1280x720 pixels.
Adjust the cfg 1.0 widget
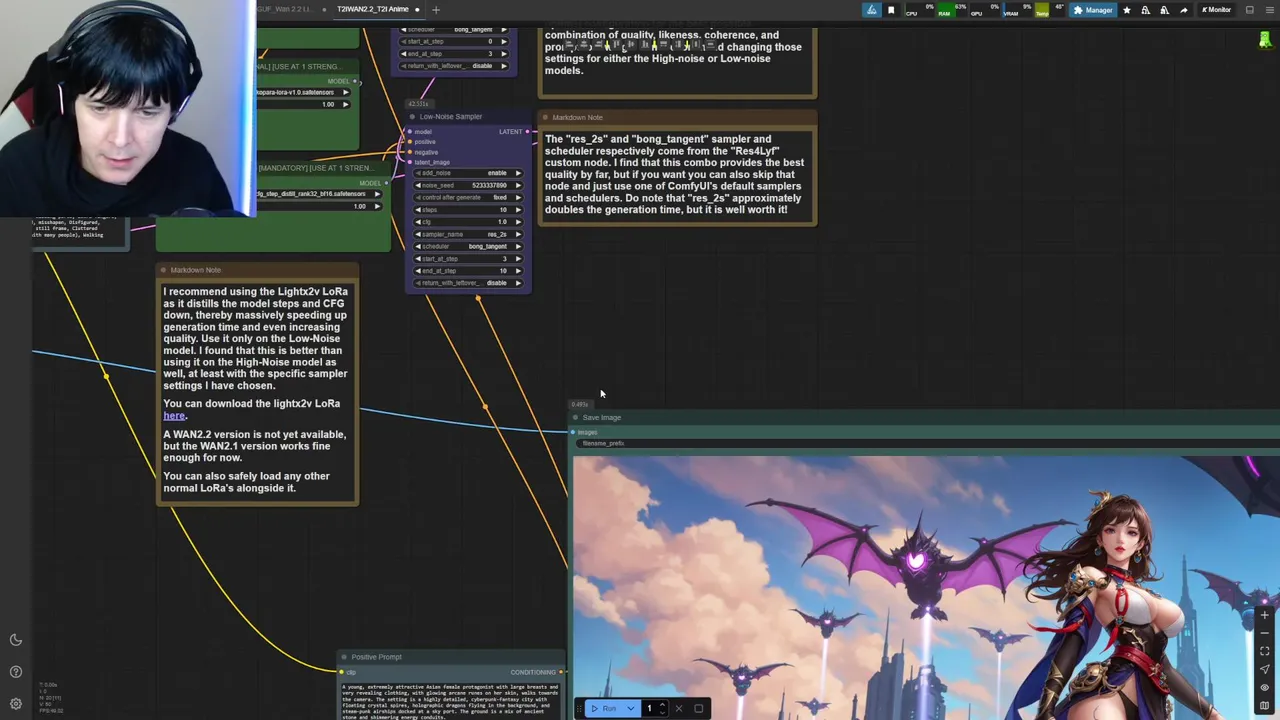click(x=469, y=222)
